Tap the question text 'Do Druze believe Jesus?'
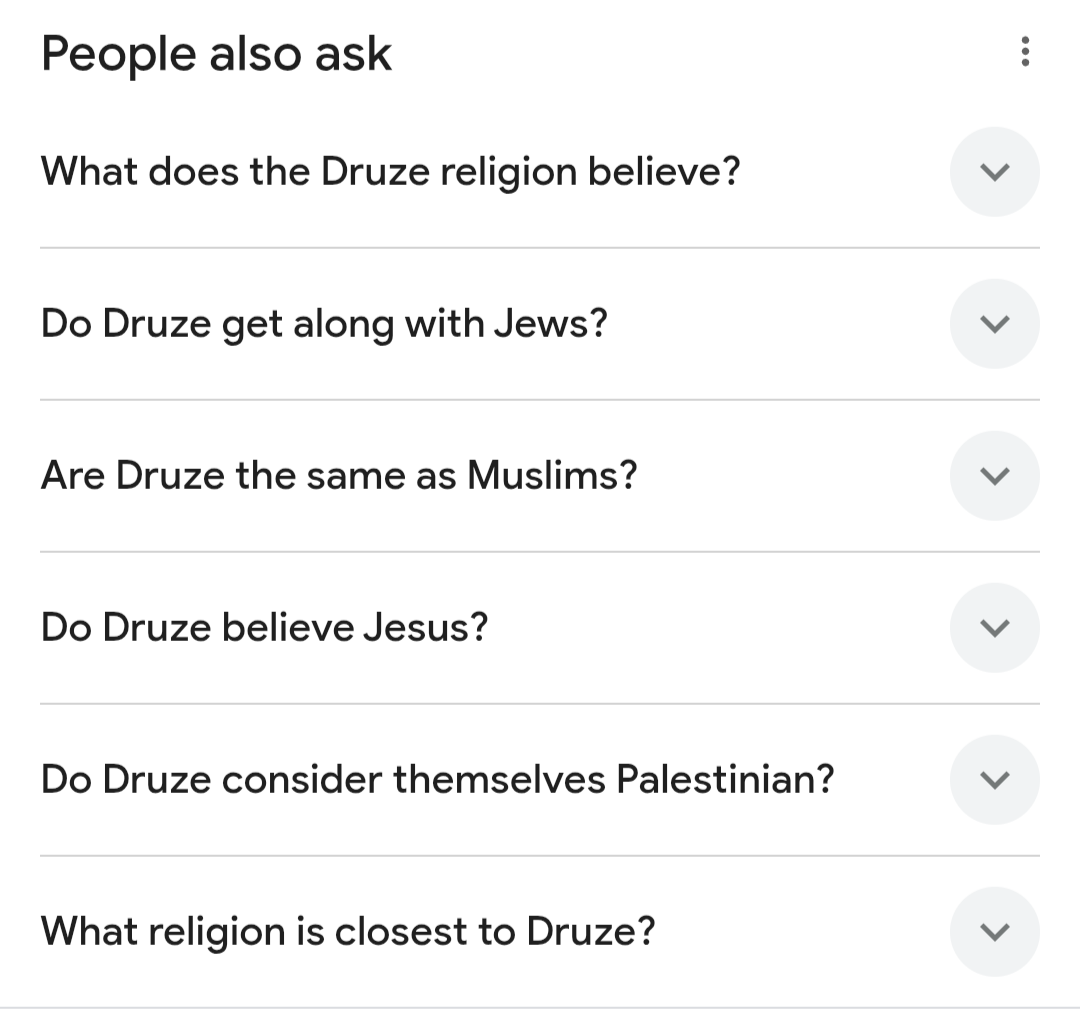 click(x=264, y=628)
